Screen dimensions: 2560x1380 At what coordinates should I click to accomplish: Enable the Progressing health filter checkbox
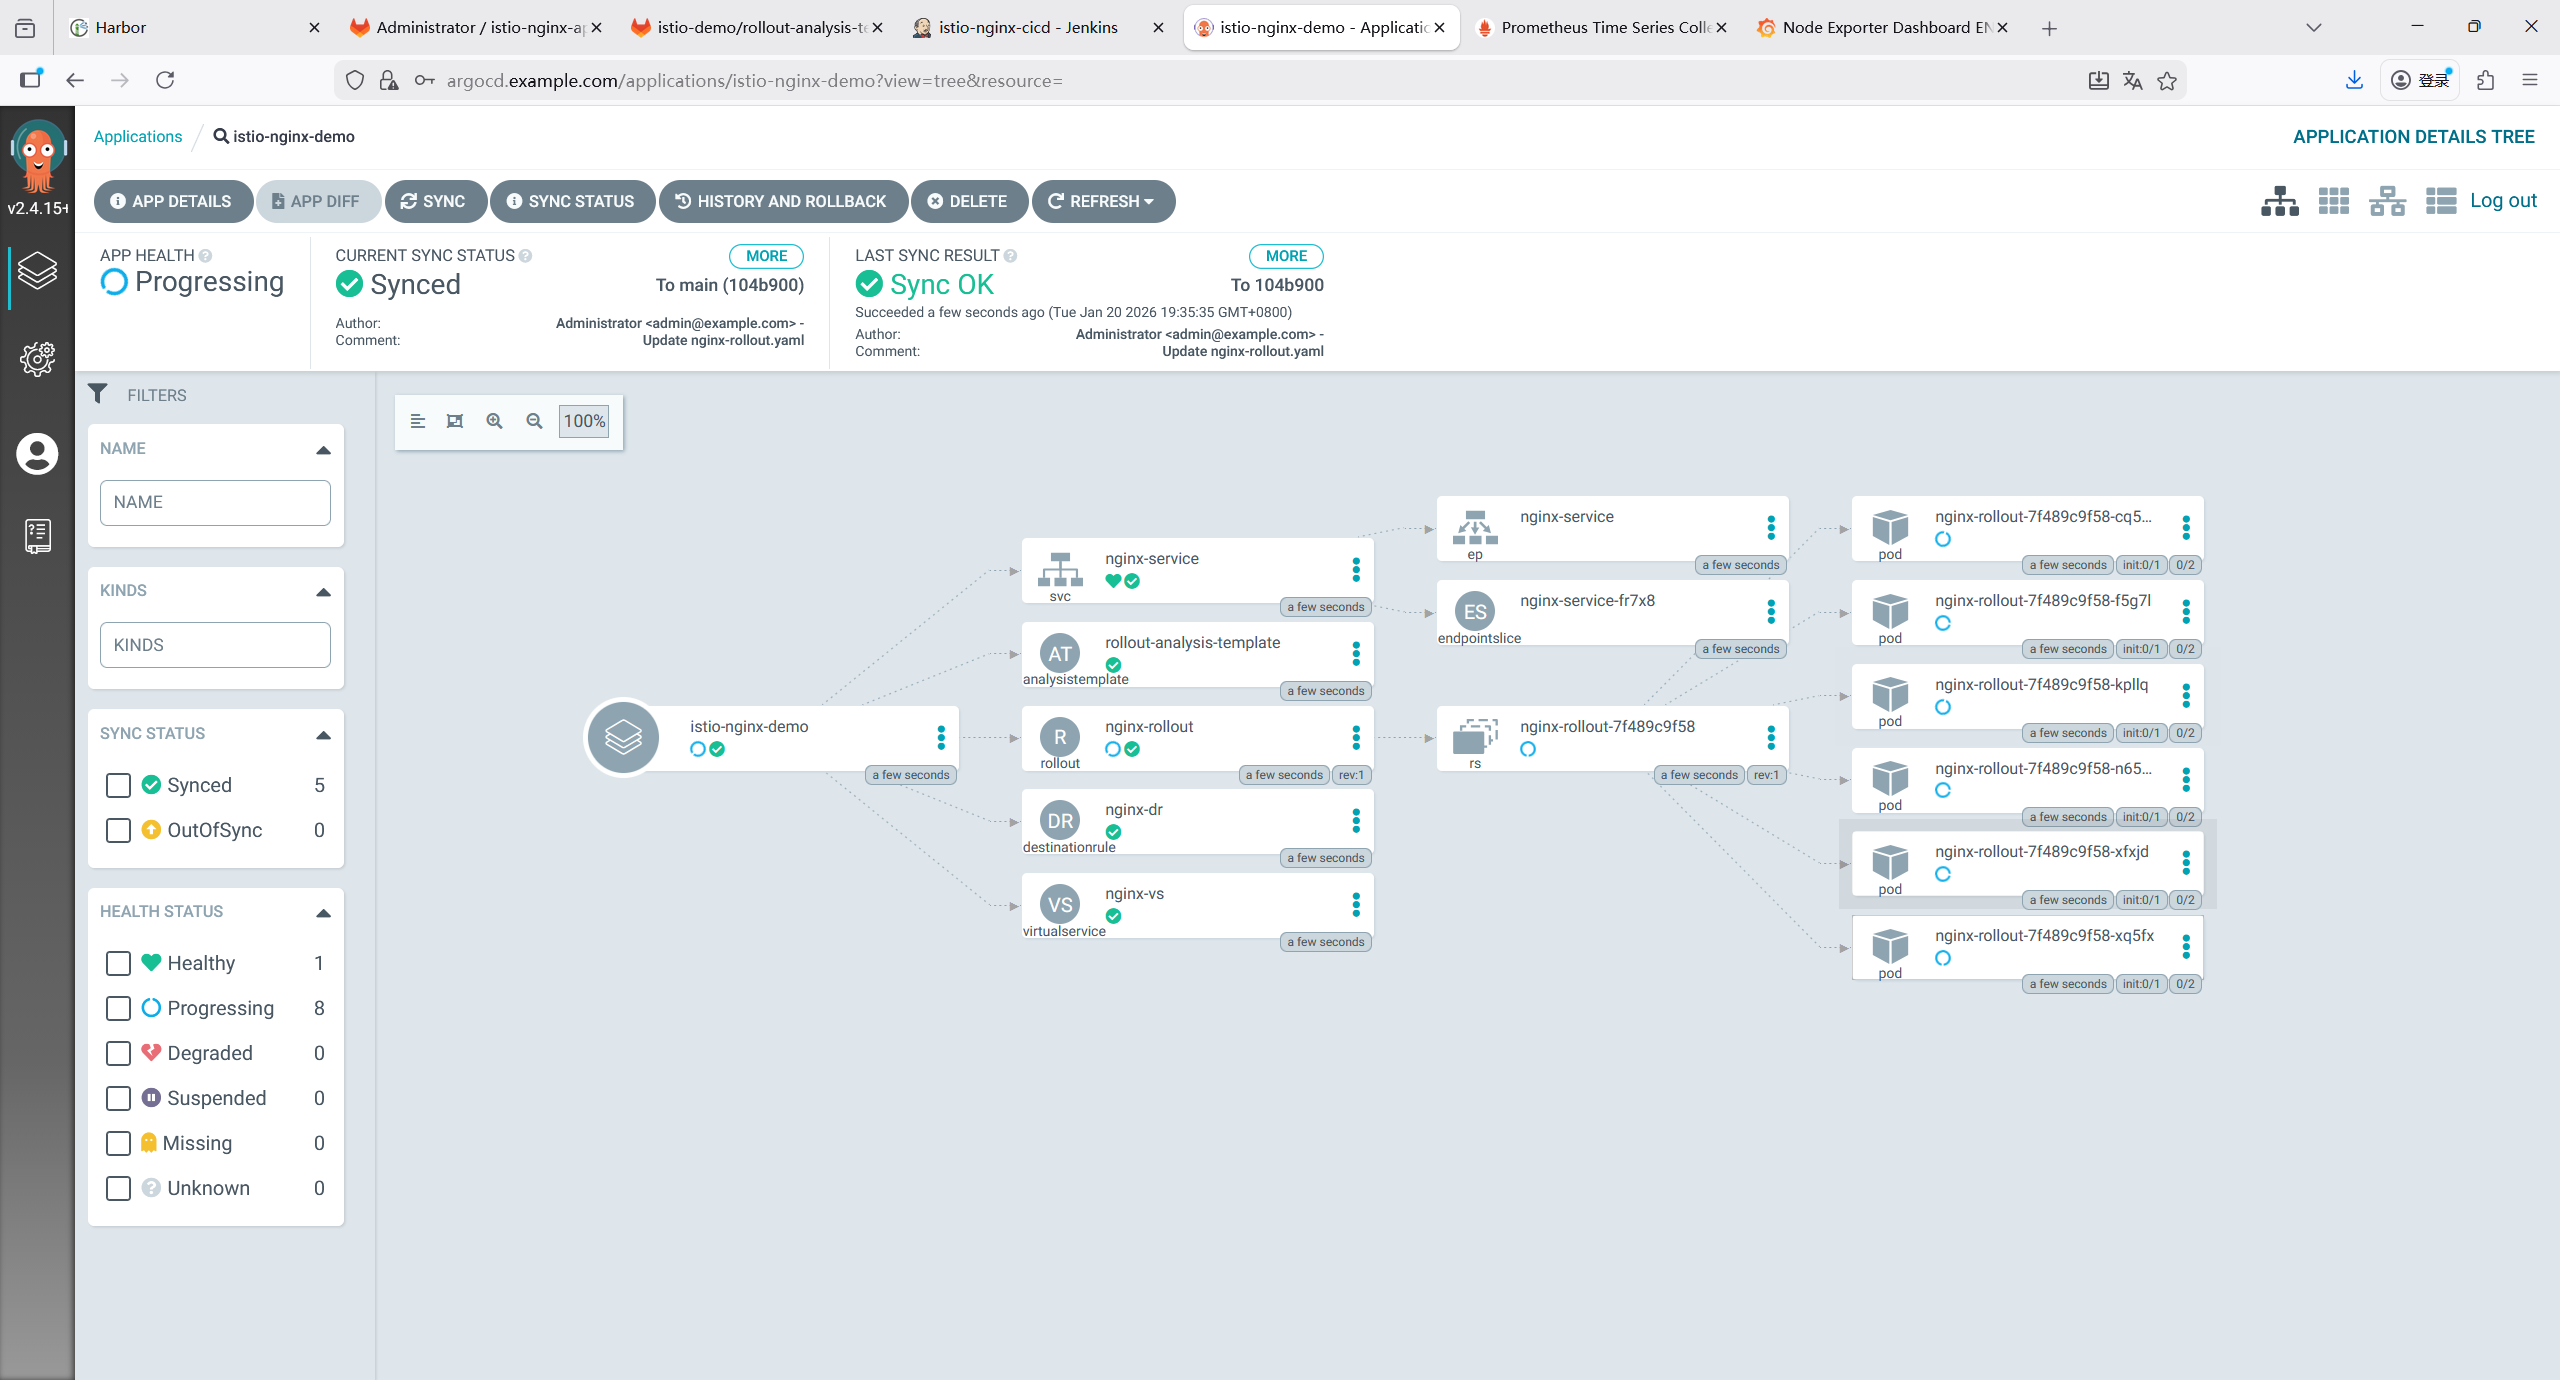(118, 1008)
